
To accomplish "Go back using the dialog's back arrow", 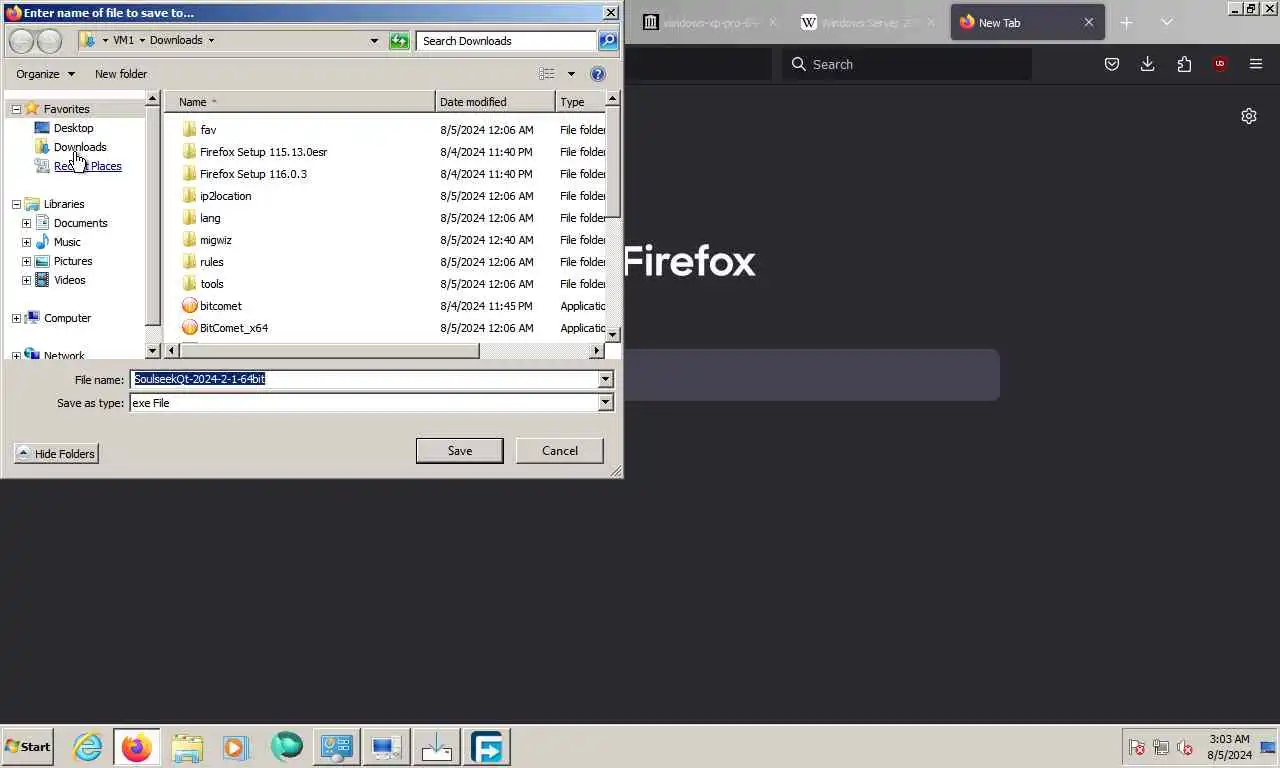I will 21,41.
